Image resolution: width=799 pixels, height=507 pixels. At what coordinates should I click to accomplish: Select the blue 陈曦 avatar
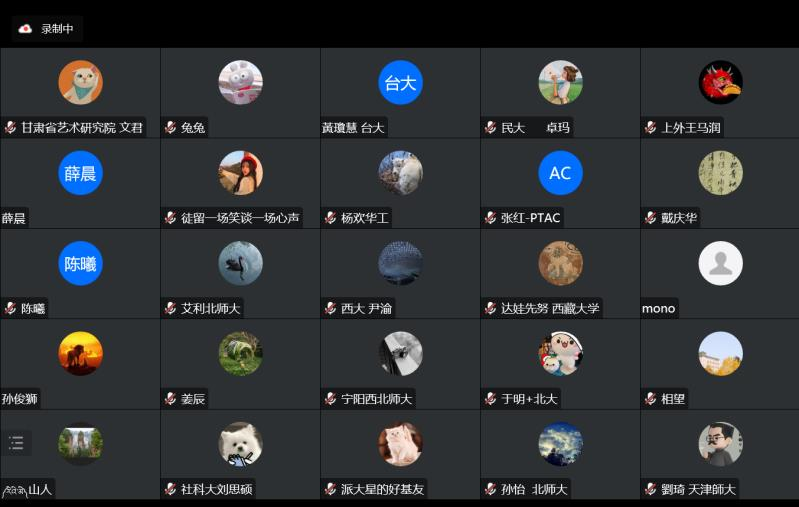81,263
